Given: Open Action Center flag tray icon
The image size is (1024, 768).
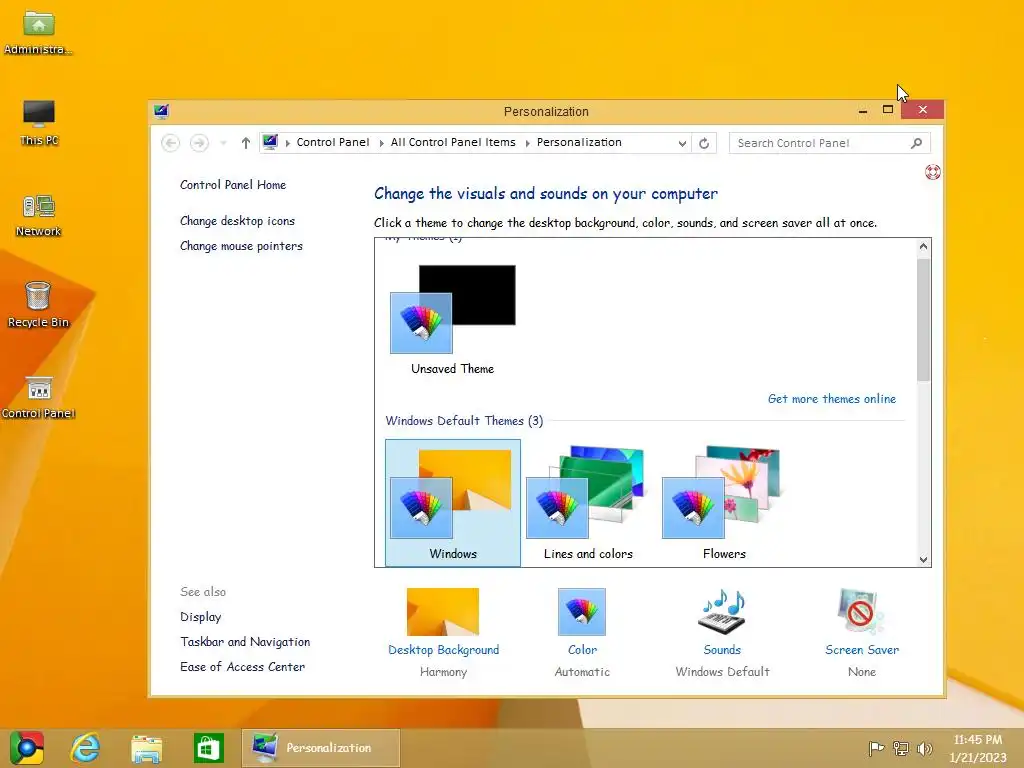Looking at the screenshot, I should (876, 748).
